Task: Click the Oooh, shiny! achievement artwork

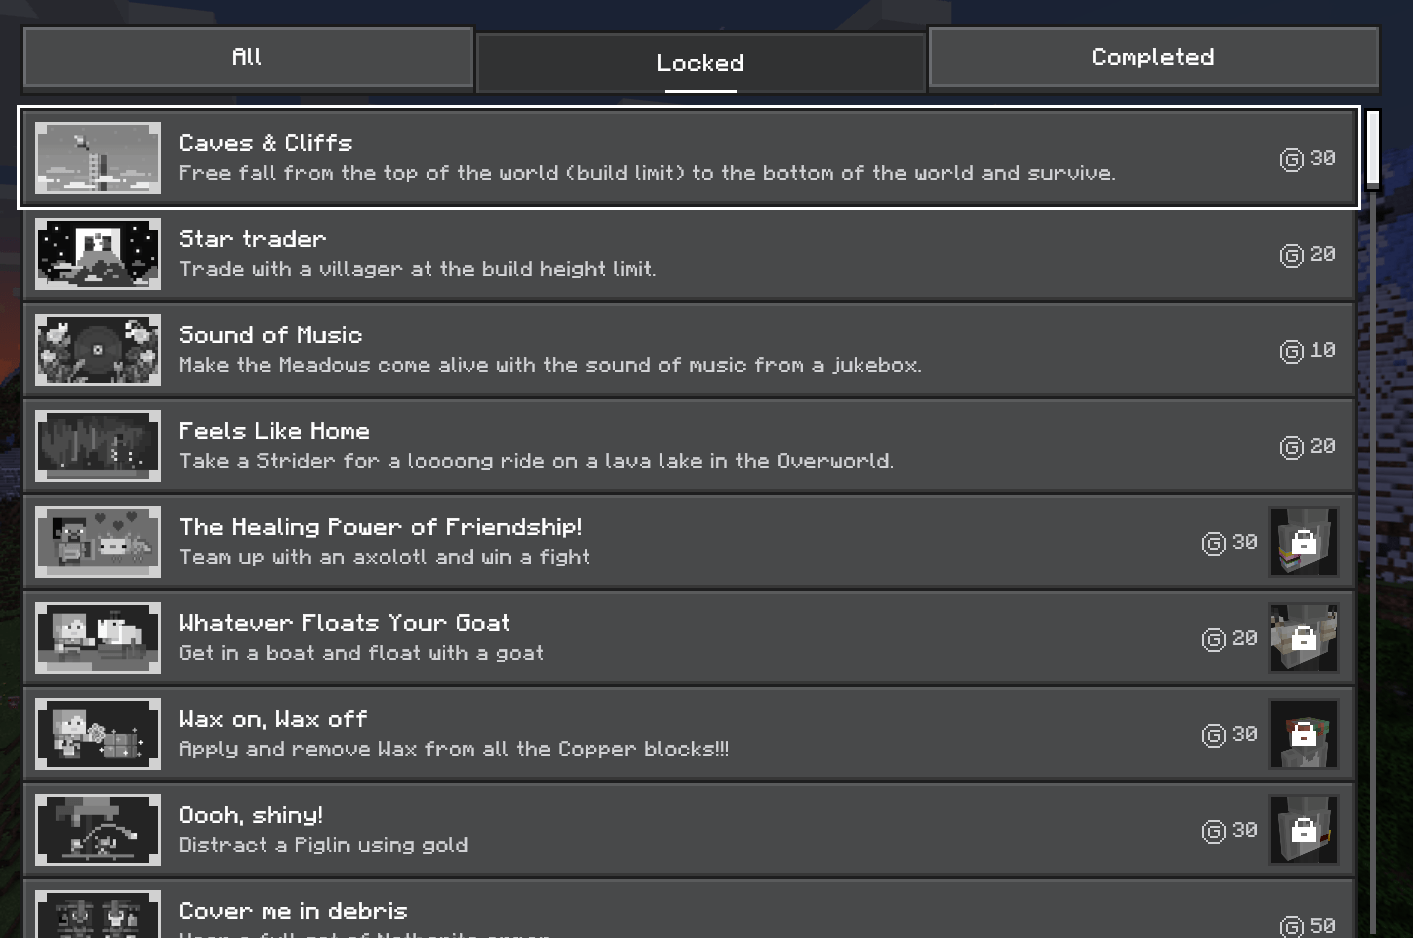Action: pos(98,830)
